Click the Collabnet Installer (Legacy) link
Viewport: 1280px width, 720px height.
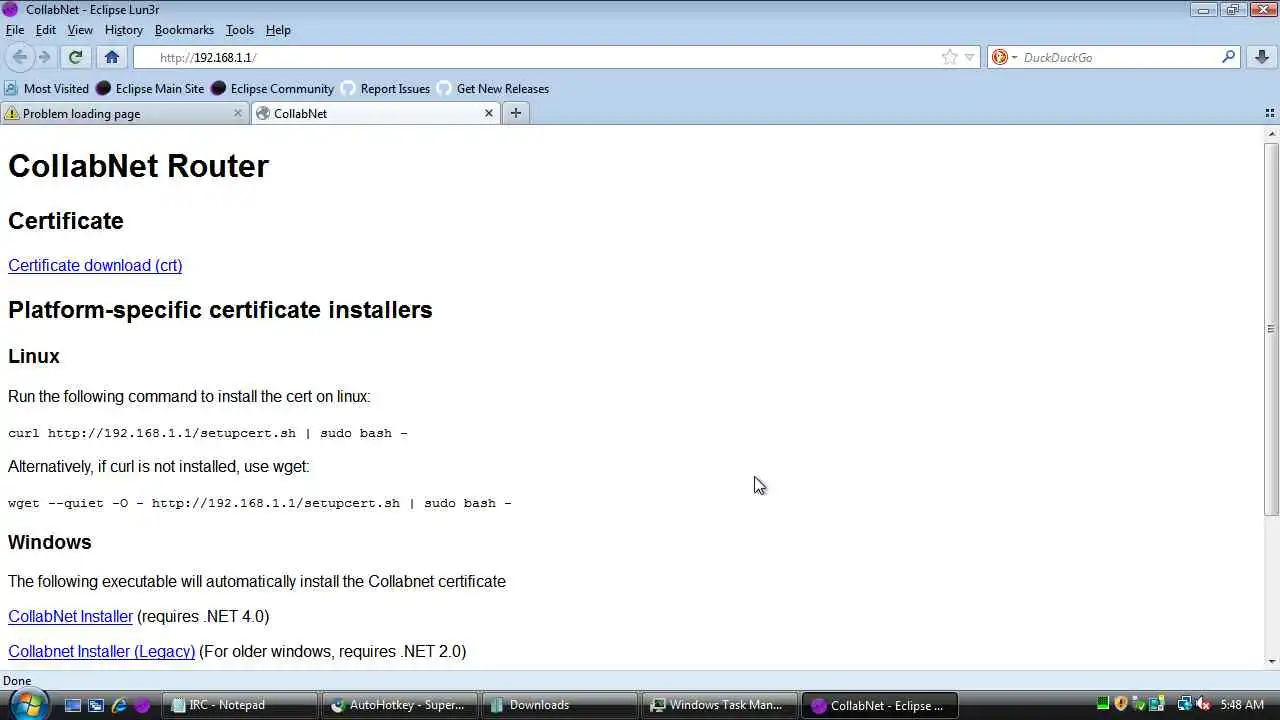(x=102, y=651)
